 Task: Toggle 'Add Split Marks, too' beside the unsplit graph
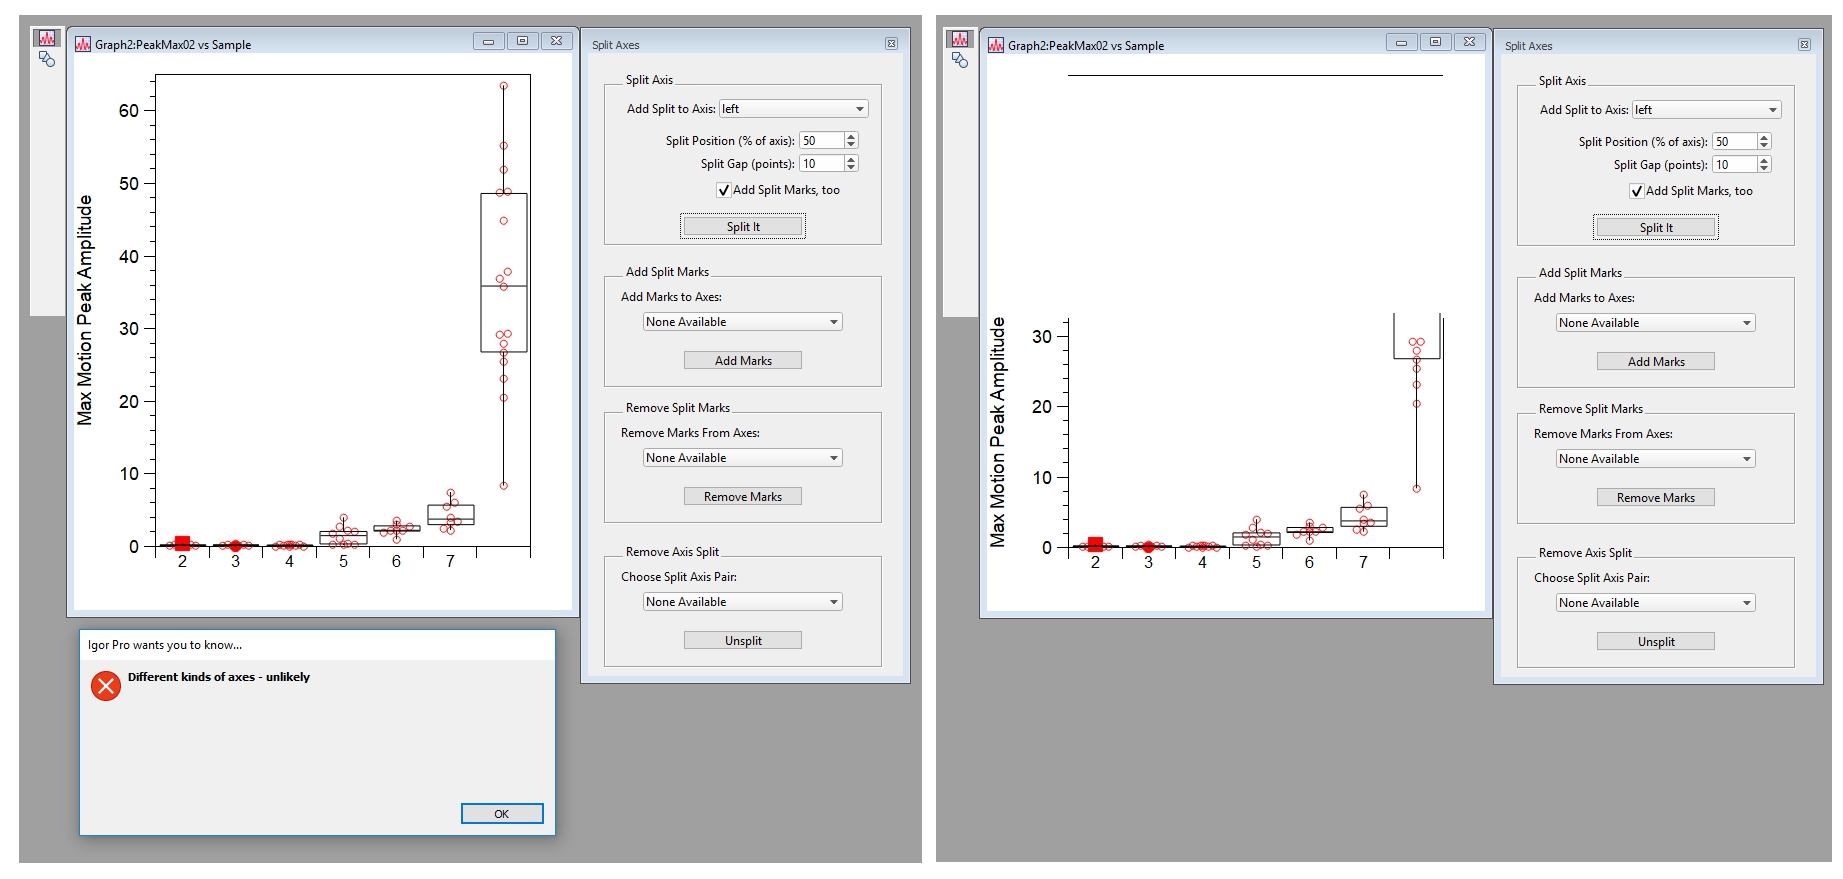pyautogui.click(x=724, y=190)
